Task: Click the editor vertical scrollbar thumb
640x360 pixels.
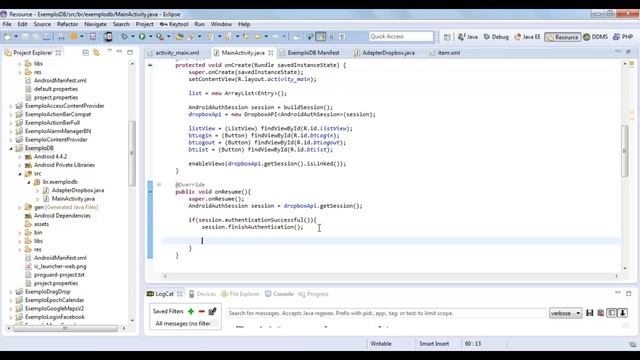Action: (624, 151)
